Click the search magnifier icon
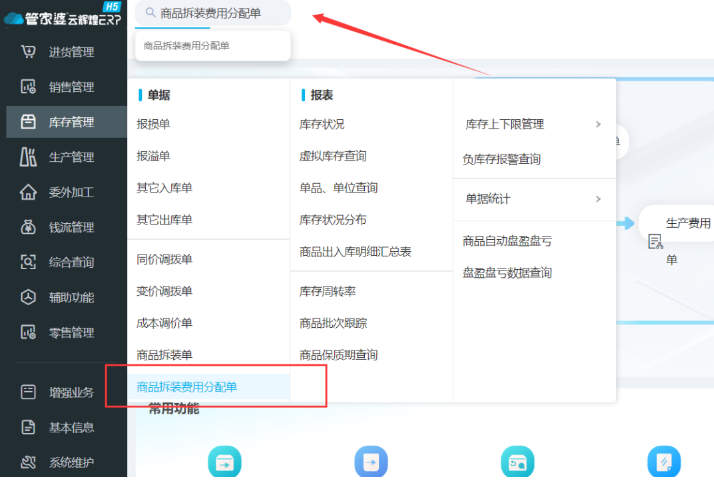 tap(150, 13)
